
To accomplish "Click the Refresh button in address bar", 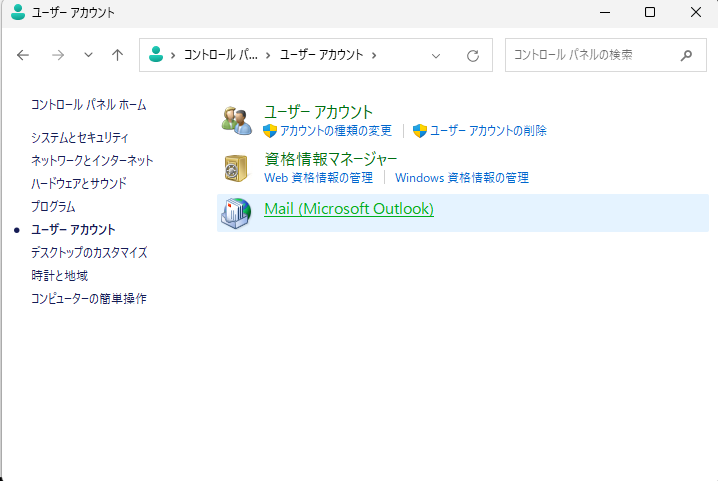I will [x=473, y=55].
